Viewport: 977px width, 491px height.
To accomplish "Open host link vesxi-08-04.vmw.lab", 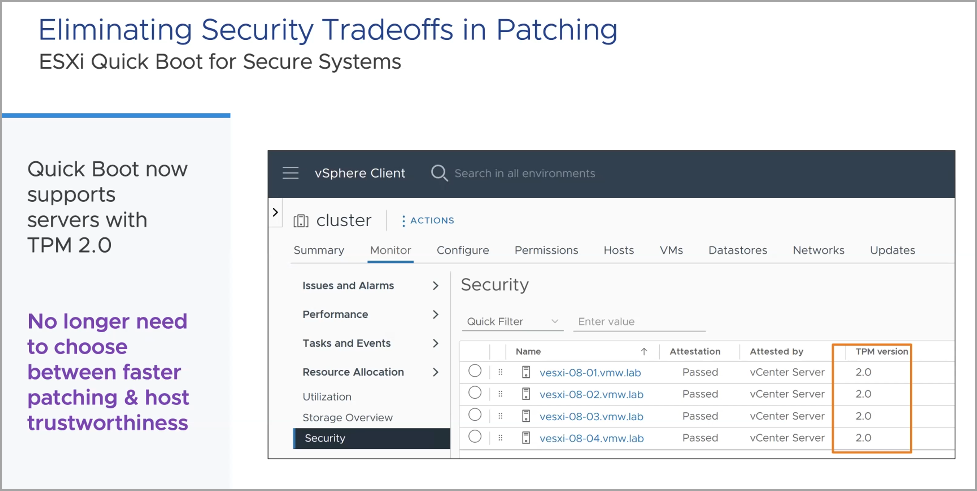I will point(591,438).
